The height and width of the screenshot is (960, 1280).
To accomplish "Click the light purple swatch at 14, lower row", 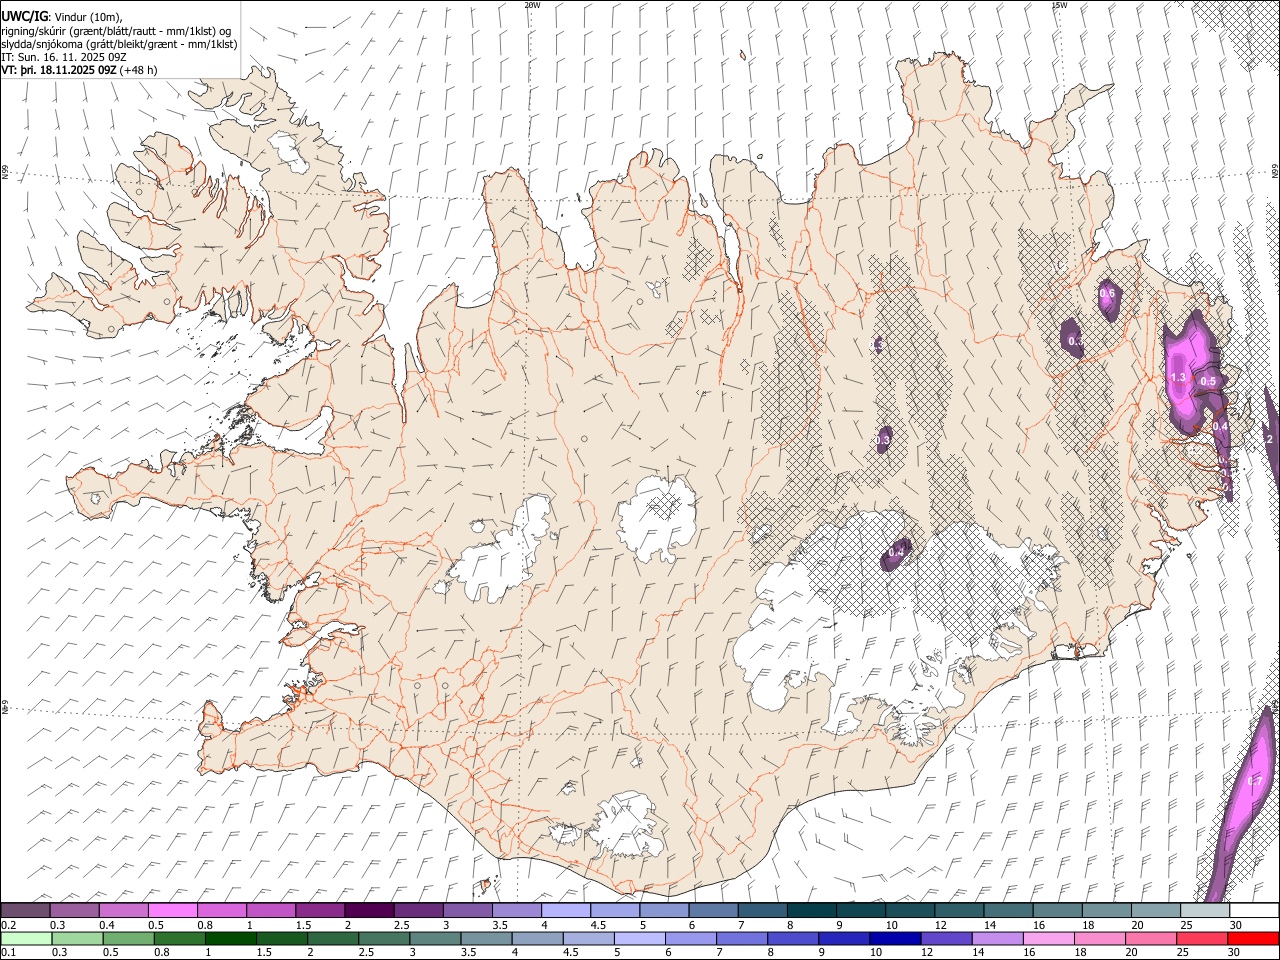I will click(x=997, y=939).
